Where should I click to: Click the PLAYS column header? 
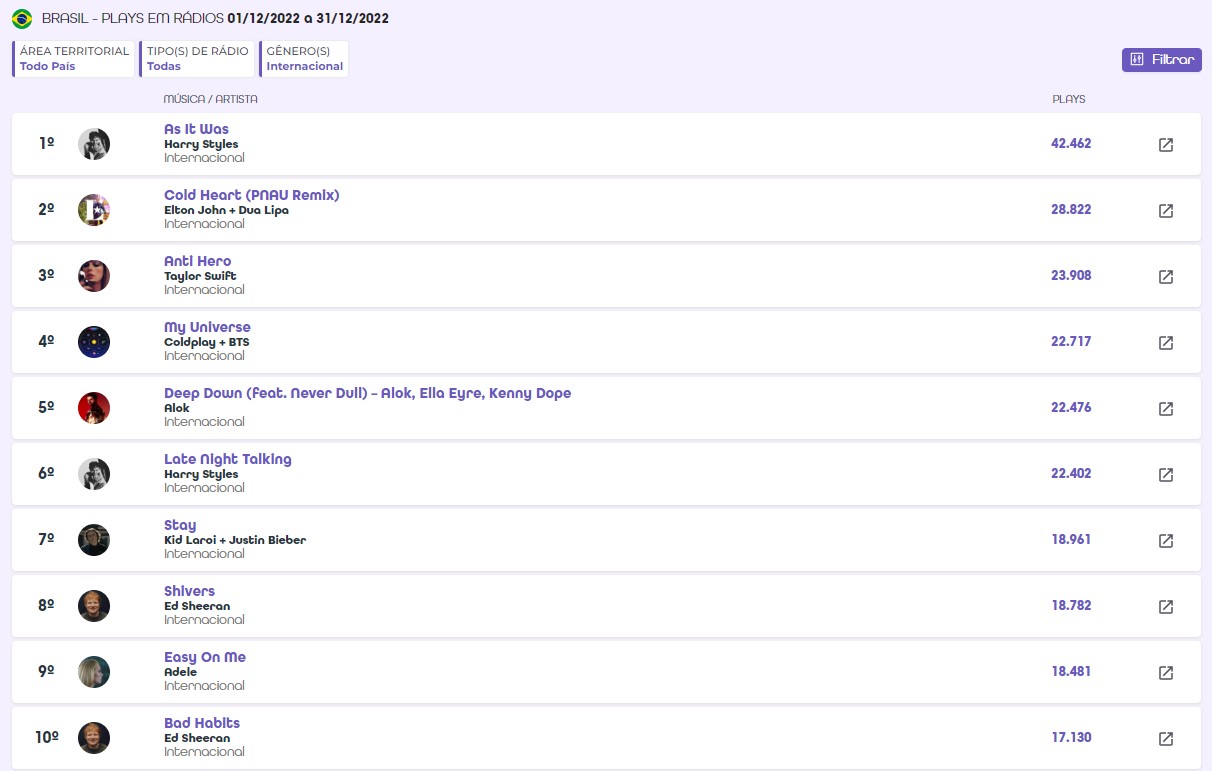tap(1069, 99)
